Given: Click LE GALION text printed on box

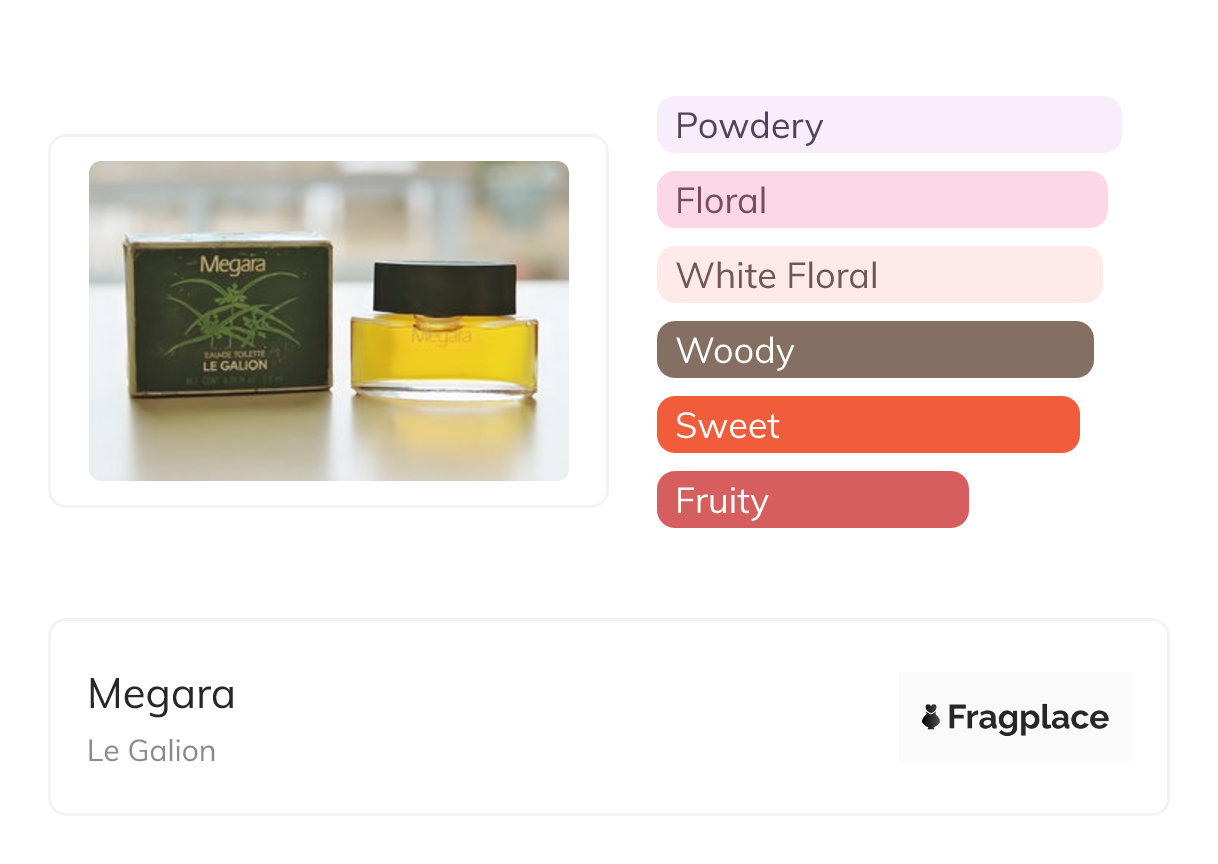Looking at the screenshot, I should point(233,365).
